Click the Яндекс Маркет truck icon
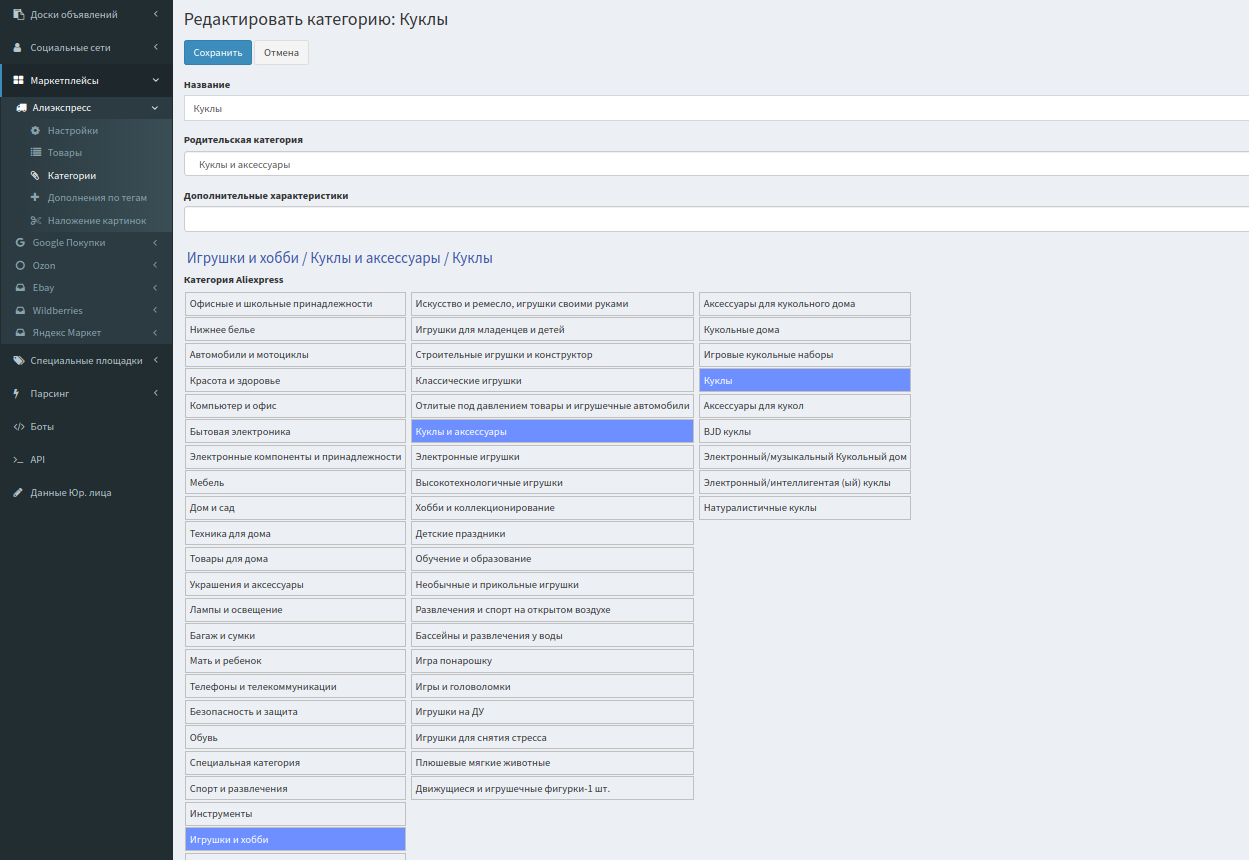The width and height of the screenshot is (1249, 860). [x=21, y=333]
